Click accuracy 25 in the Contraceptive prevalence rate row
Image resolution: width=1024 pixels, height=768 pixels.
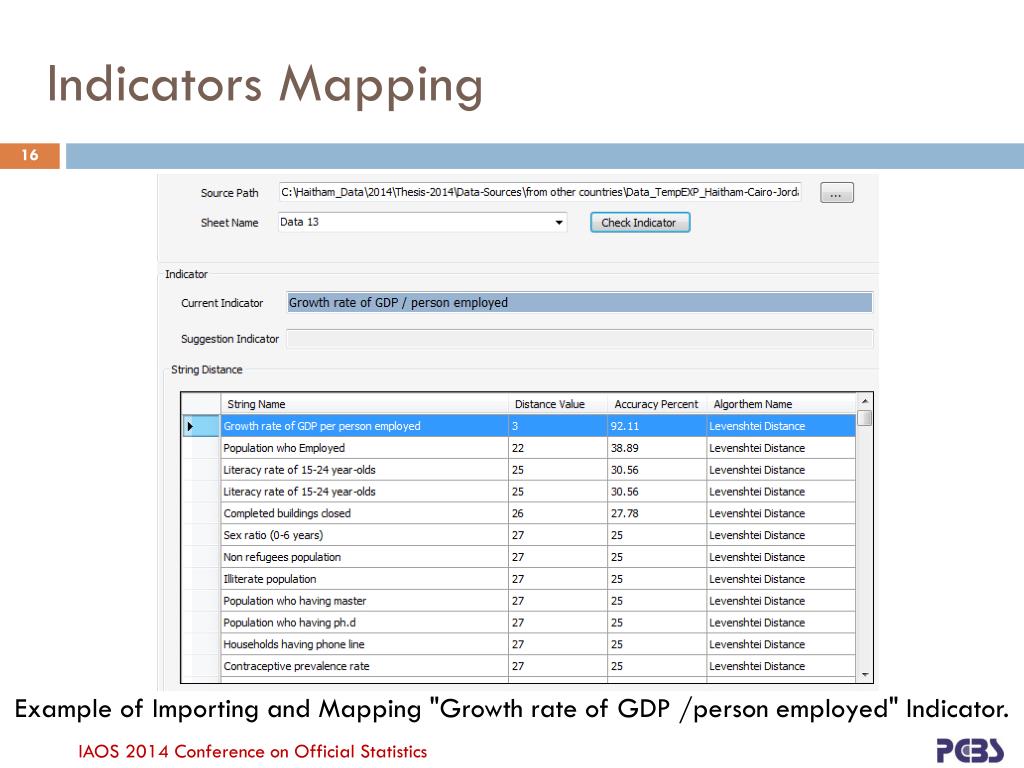657,666
